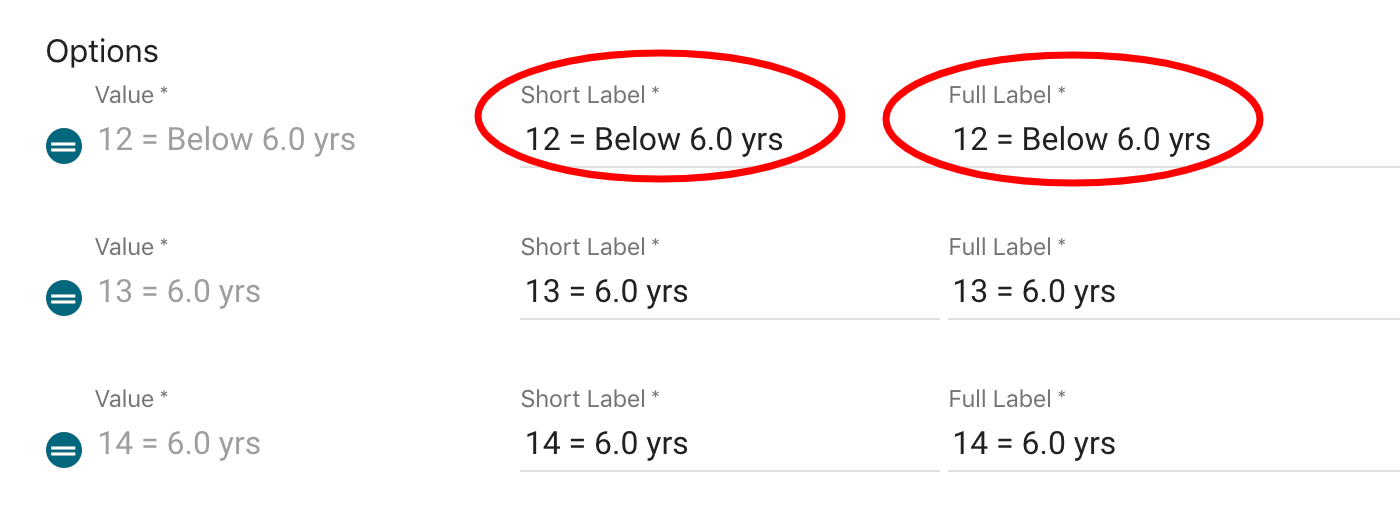This screenshot has width=1400, height=516.
Task: Select the Value field showing 13 = 6.0 yrs
Action: click(x=180, y=292)
